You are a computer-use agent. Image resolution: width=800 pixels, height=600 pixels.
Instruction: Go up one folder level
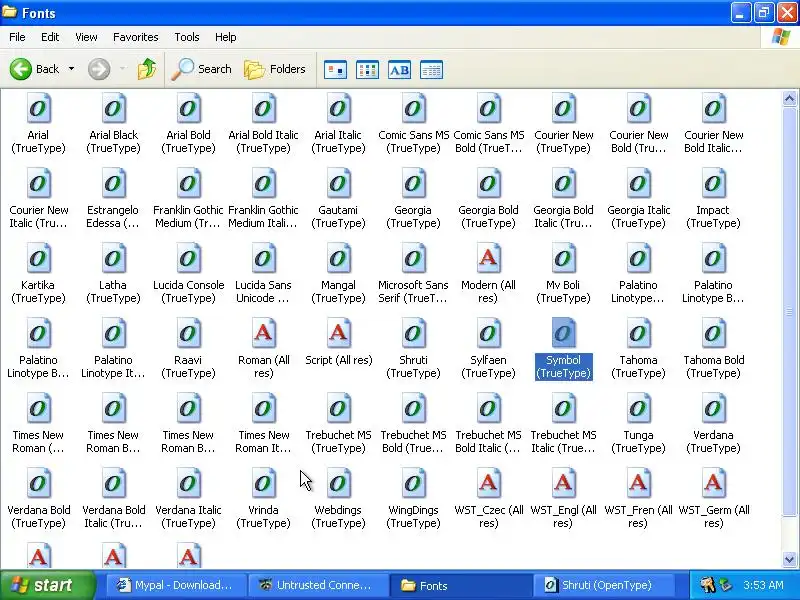click(147, 69)
